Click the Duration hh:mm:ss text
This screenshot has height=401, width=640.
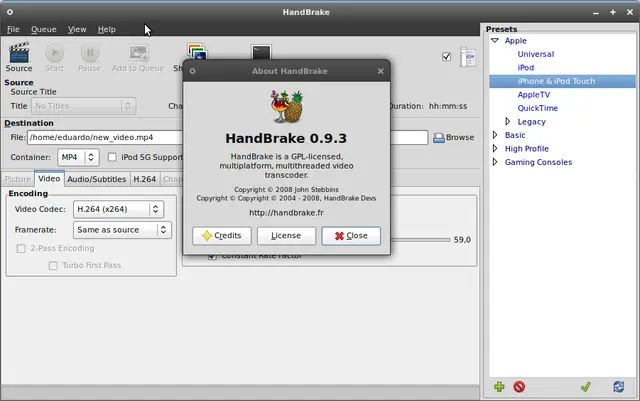click(427, 106)
